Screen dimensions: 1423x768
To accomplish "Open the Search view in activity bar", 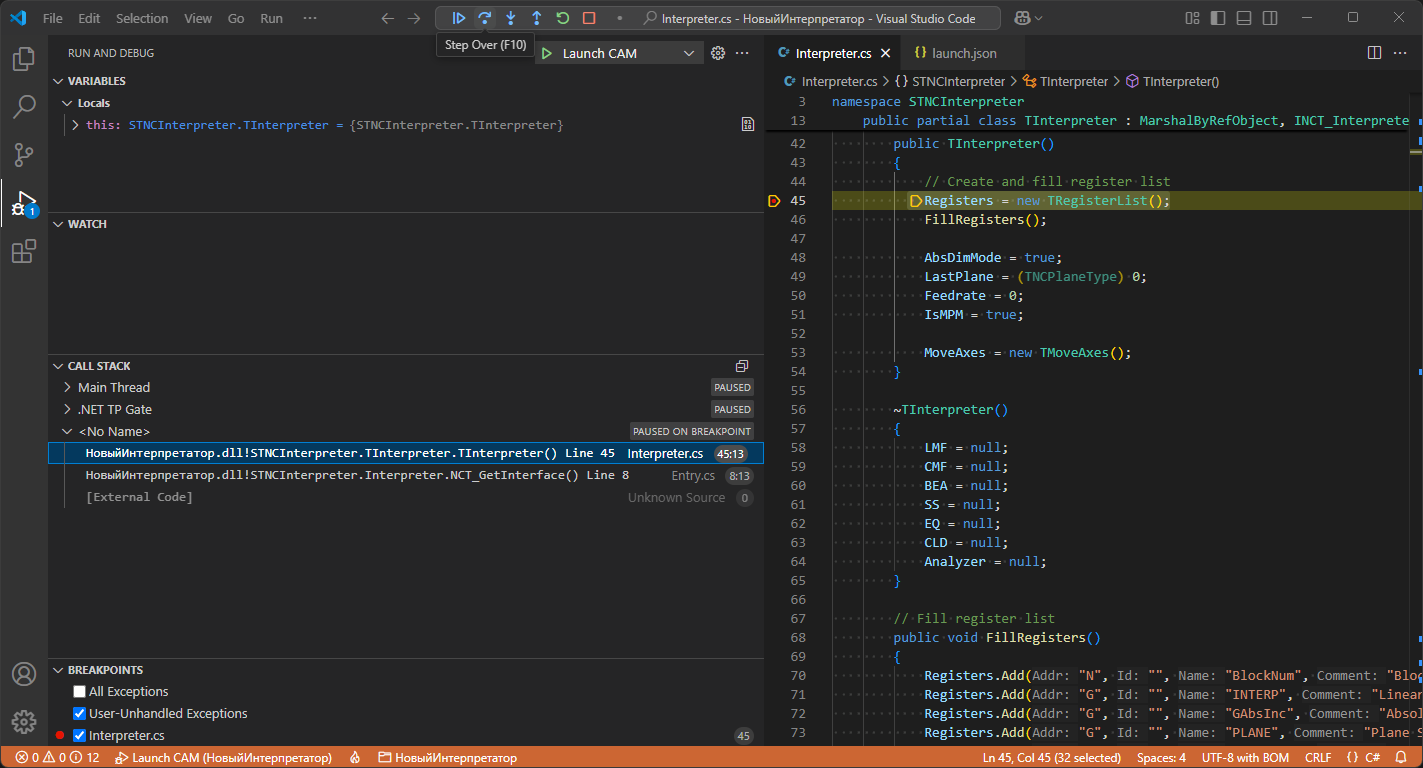I will click(24, 107).
